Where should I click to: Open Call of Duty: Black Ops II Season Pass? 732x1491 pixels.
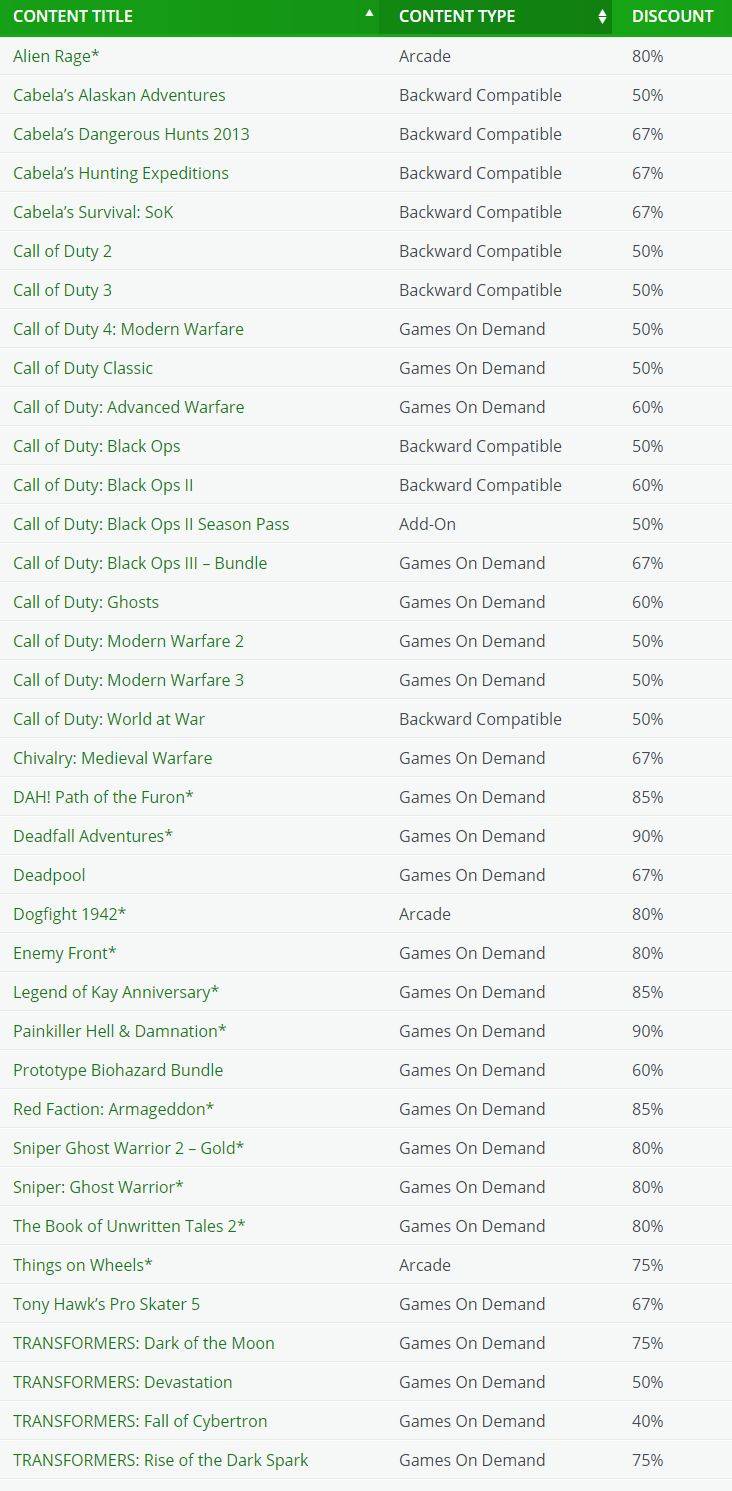pyautogui.click(x=151, y=524)
